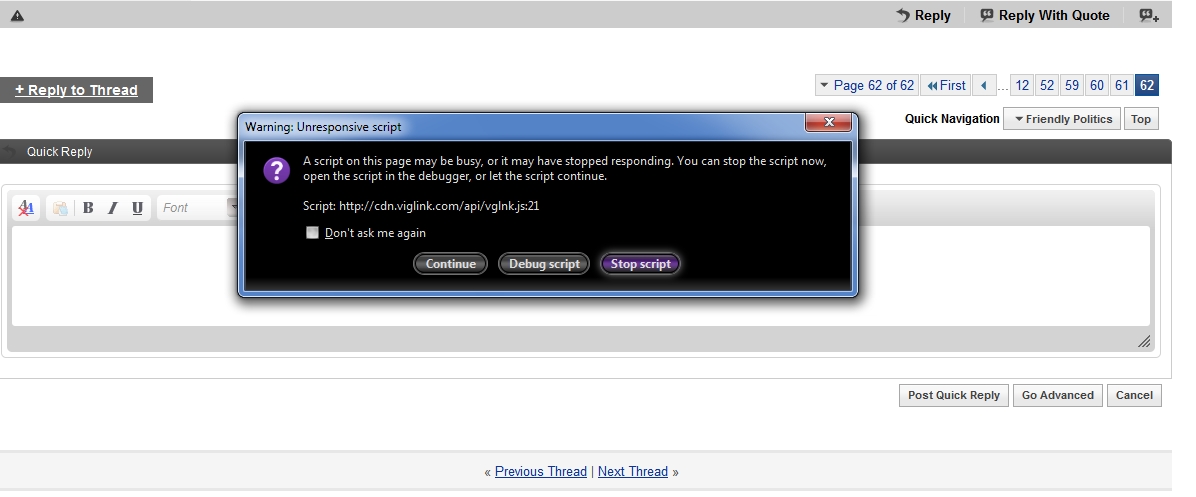Click Continue in the unresponsive script dialog

click(x=451, y=264)
